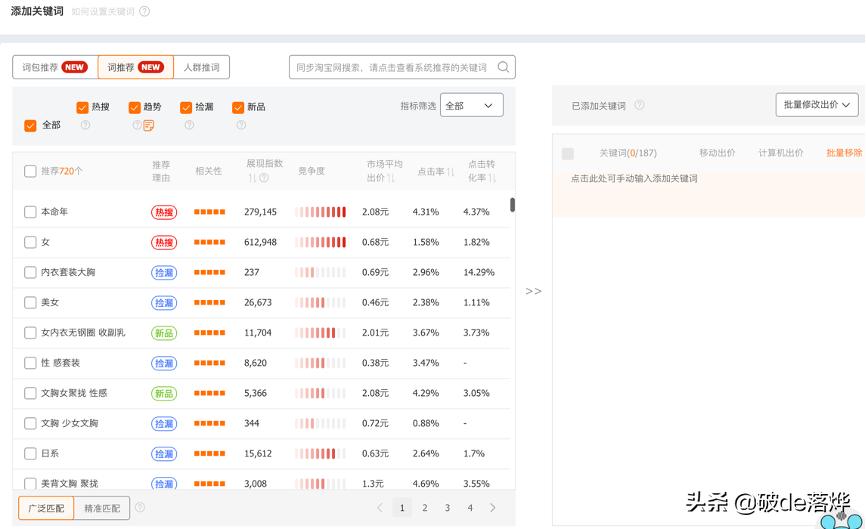This screenshot has width=866, height=529.
Task: Check the 性 感套装 keyword row
Action: pyautogui.click(x=30, y=363)
